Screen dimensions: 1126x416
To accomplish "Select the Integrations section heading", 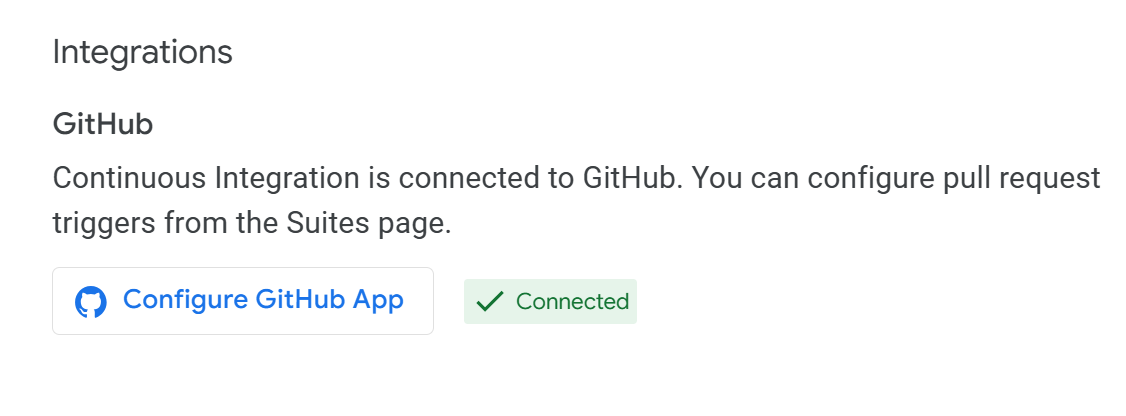I will pos(142,52).
